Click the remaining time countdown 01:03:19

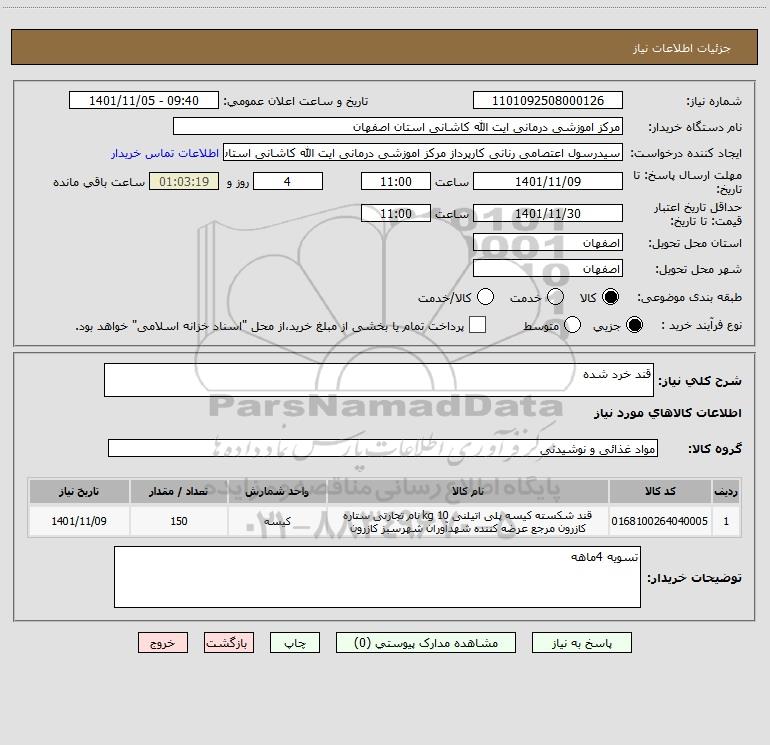pyautogui.click(x=184, y=181)
